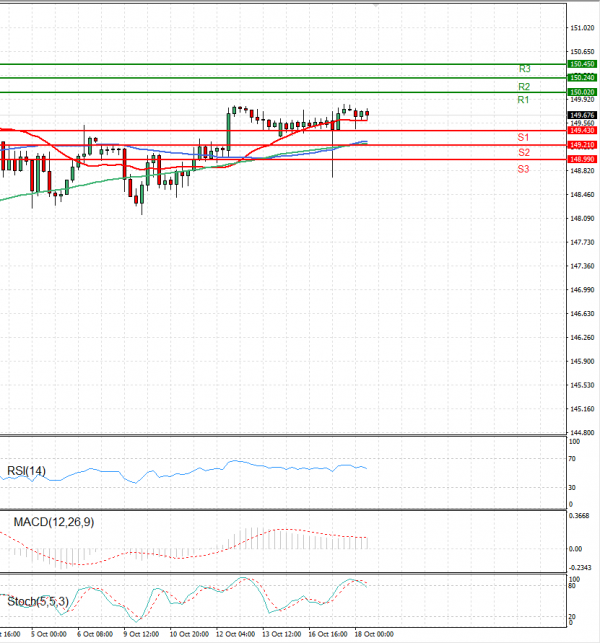Screen dimensions: 600x643
Task: Select the red 149.430 price tag
Action: coord(582,130)
